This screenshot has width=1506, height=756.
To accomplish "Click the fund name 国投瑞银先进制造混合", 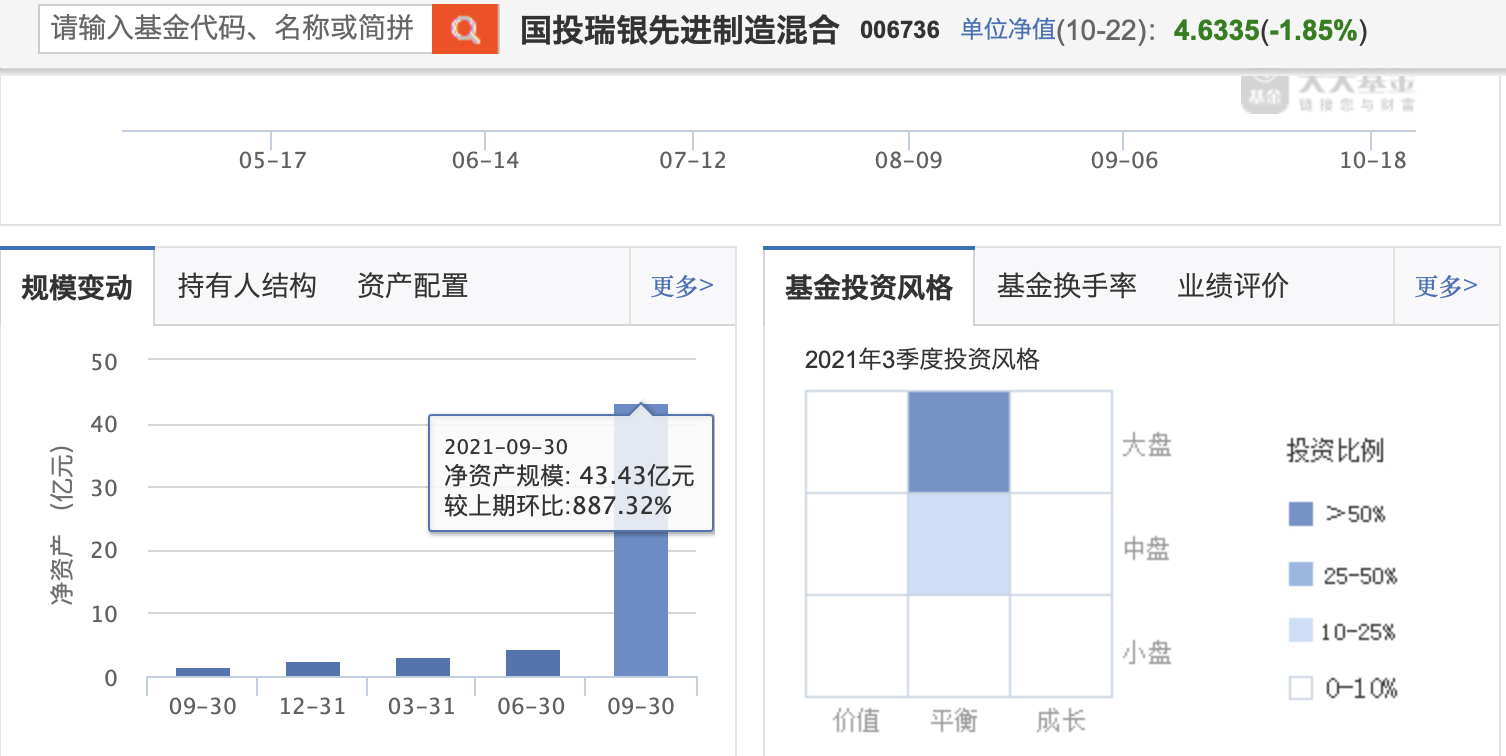I will tap(679, 30).
